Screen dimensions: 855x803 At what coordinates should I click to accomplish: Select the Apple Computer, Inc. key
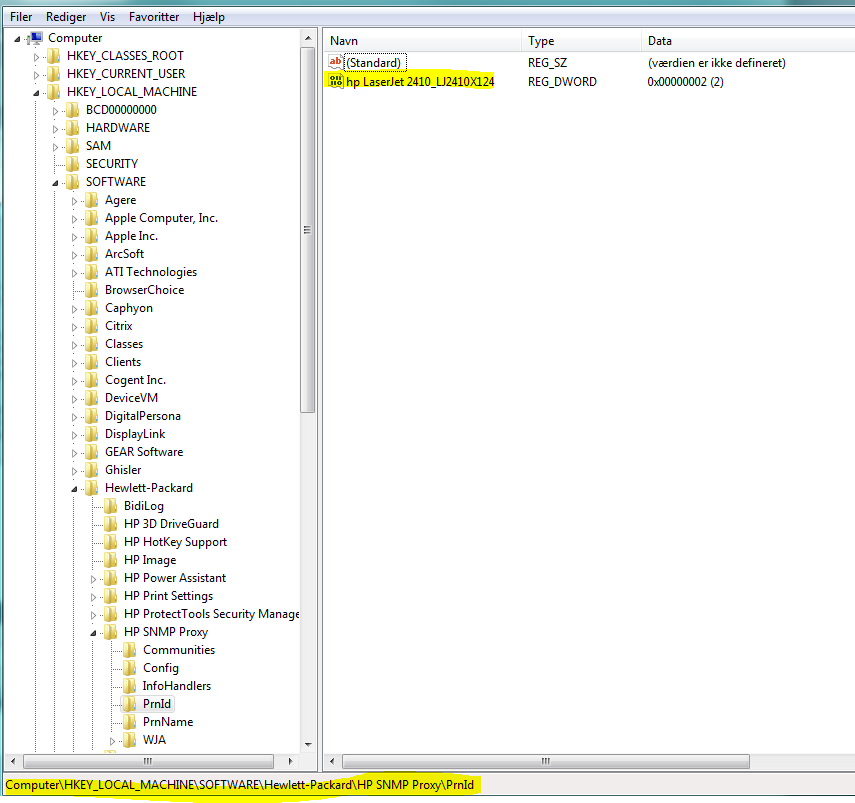(161, 218)
